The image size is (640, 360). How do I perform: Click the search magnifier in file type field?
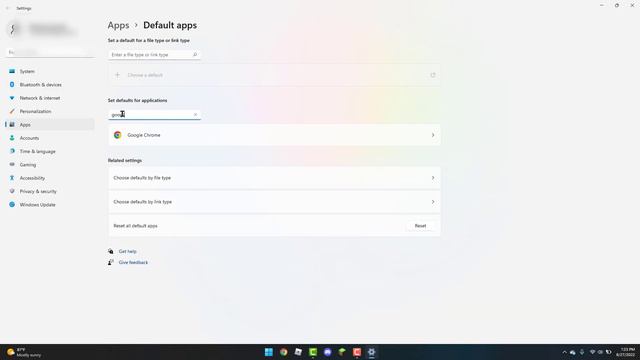click(195, 55)
